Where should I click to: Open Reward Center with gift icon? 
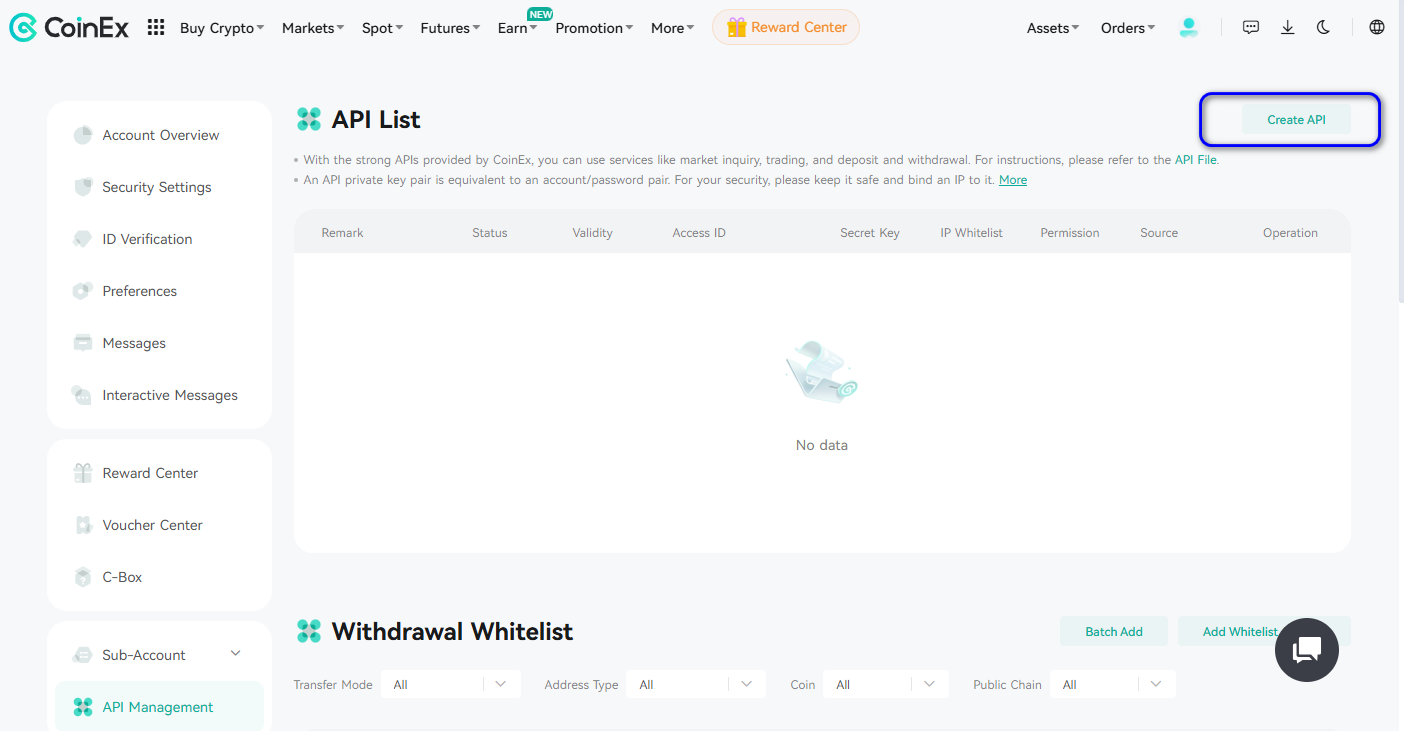[786, 28]
